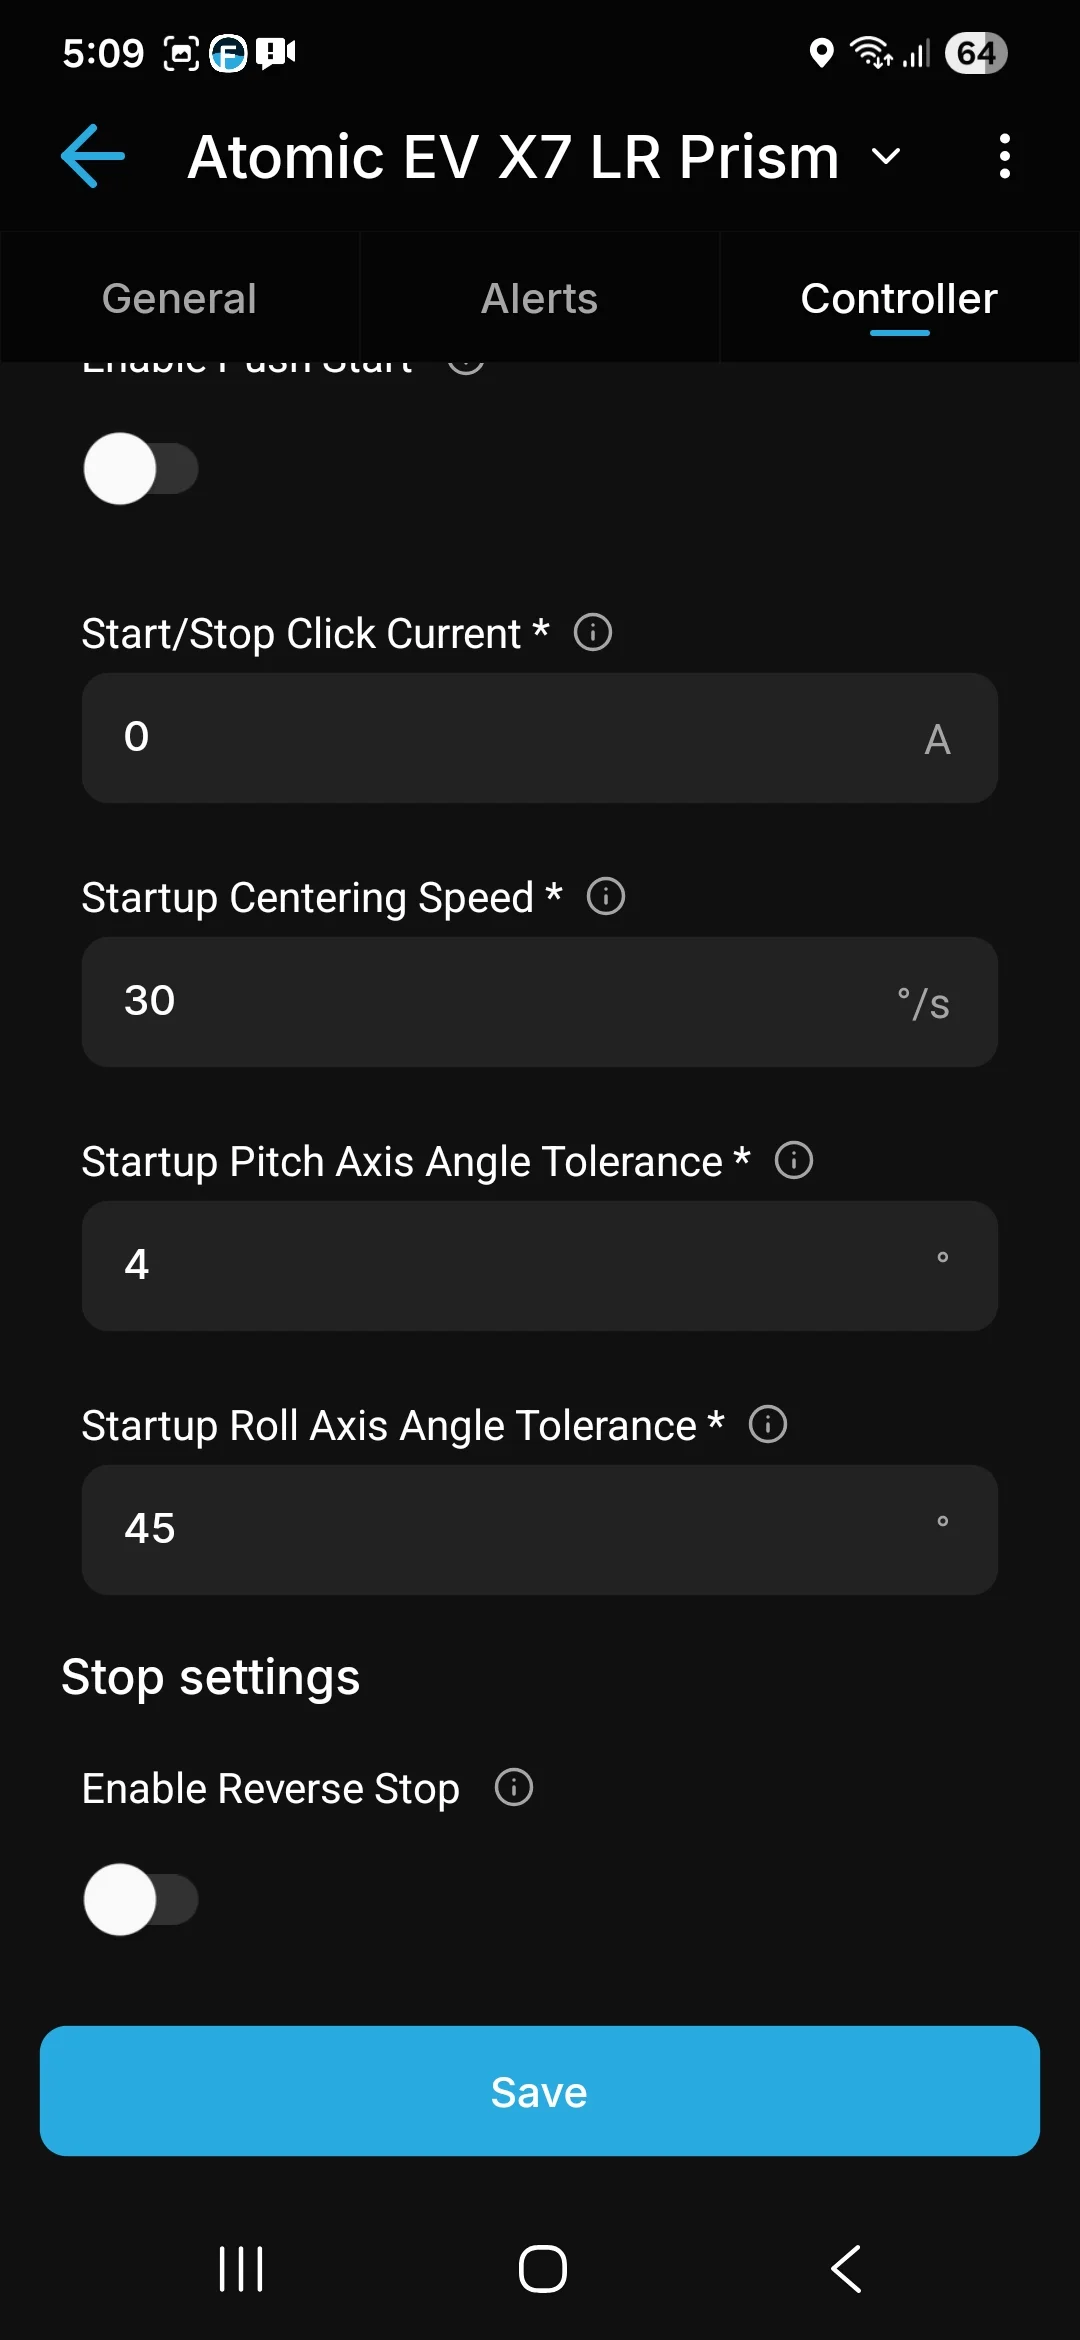Switch to the Alerts tab
The image size is (1080, 2340).
[x=539, y=299]
